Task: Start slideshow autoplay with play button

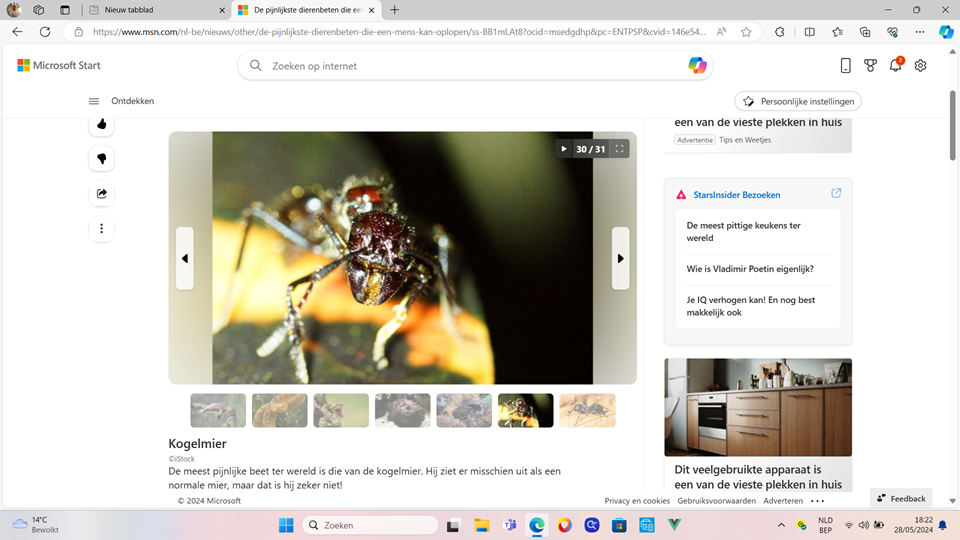Action: pyautogui.click(x=564, y=149)
